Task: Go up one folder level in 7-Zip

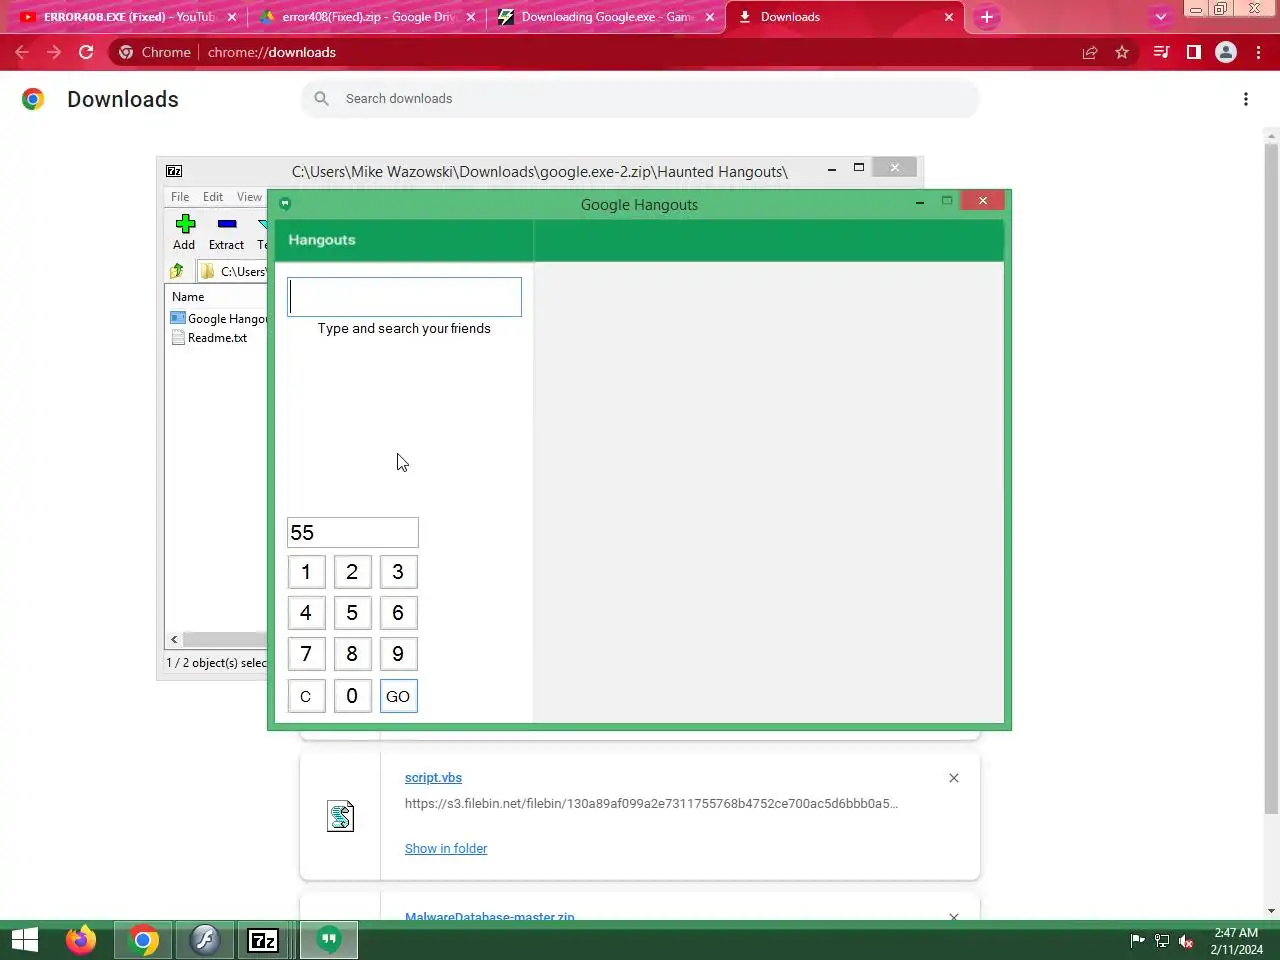Action: point(177,271)
